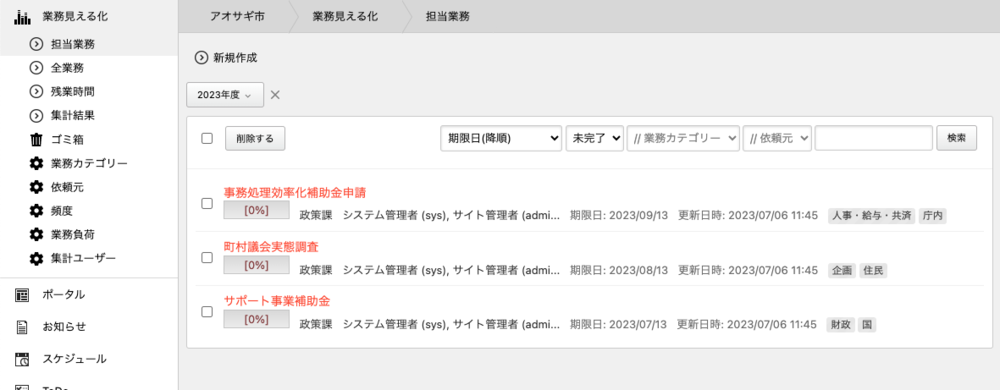Click the 新規作成 link
This screenshot has width=1000, height=390.
click(x=235, y=57)
